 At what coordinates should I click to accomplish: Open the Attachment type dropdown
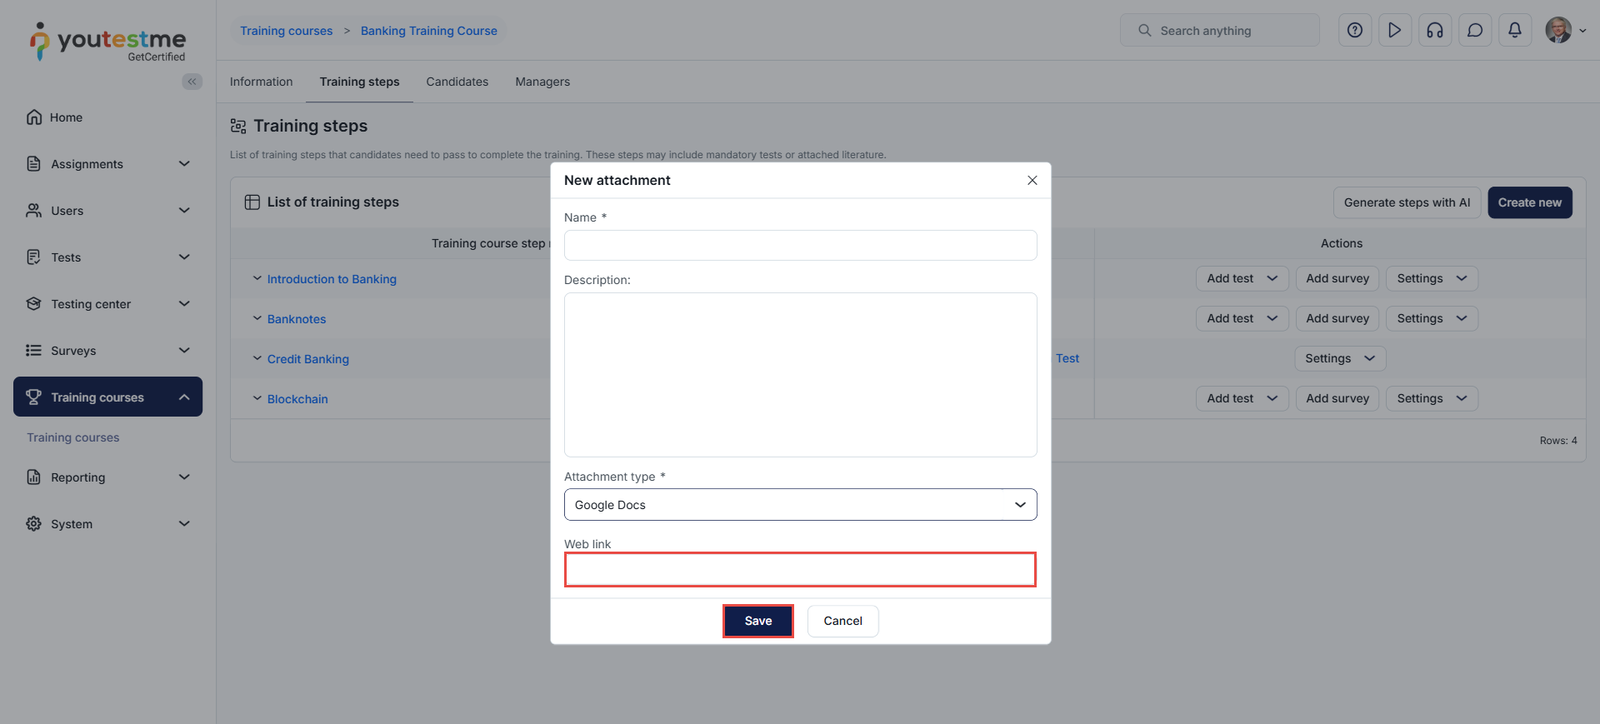800,505
